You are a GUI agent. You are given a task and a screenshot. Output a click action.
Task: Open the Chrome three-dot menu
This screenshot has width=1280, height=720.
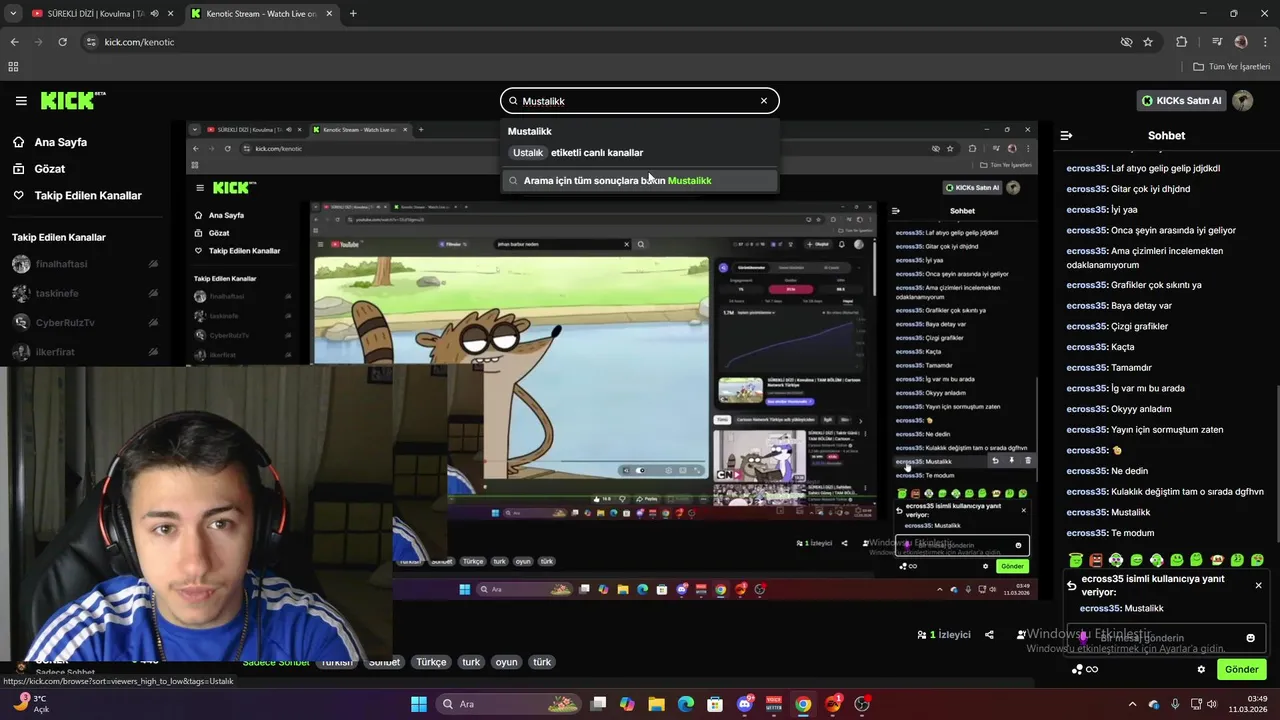1265,42
